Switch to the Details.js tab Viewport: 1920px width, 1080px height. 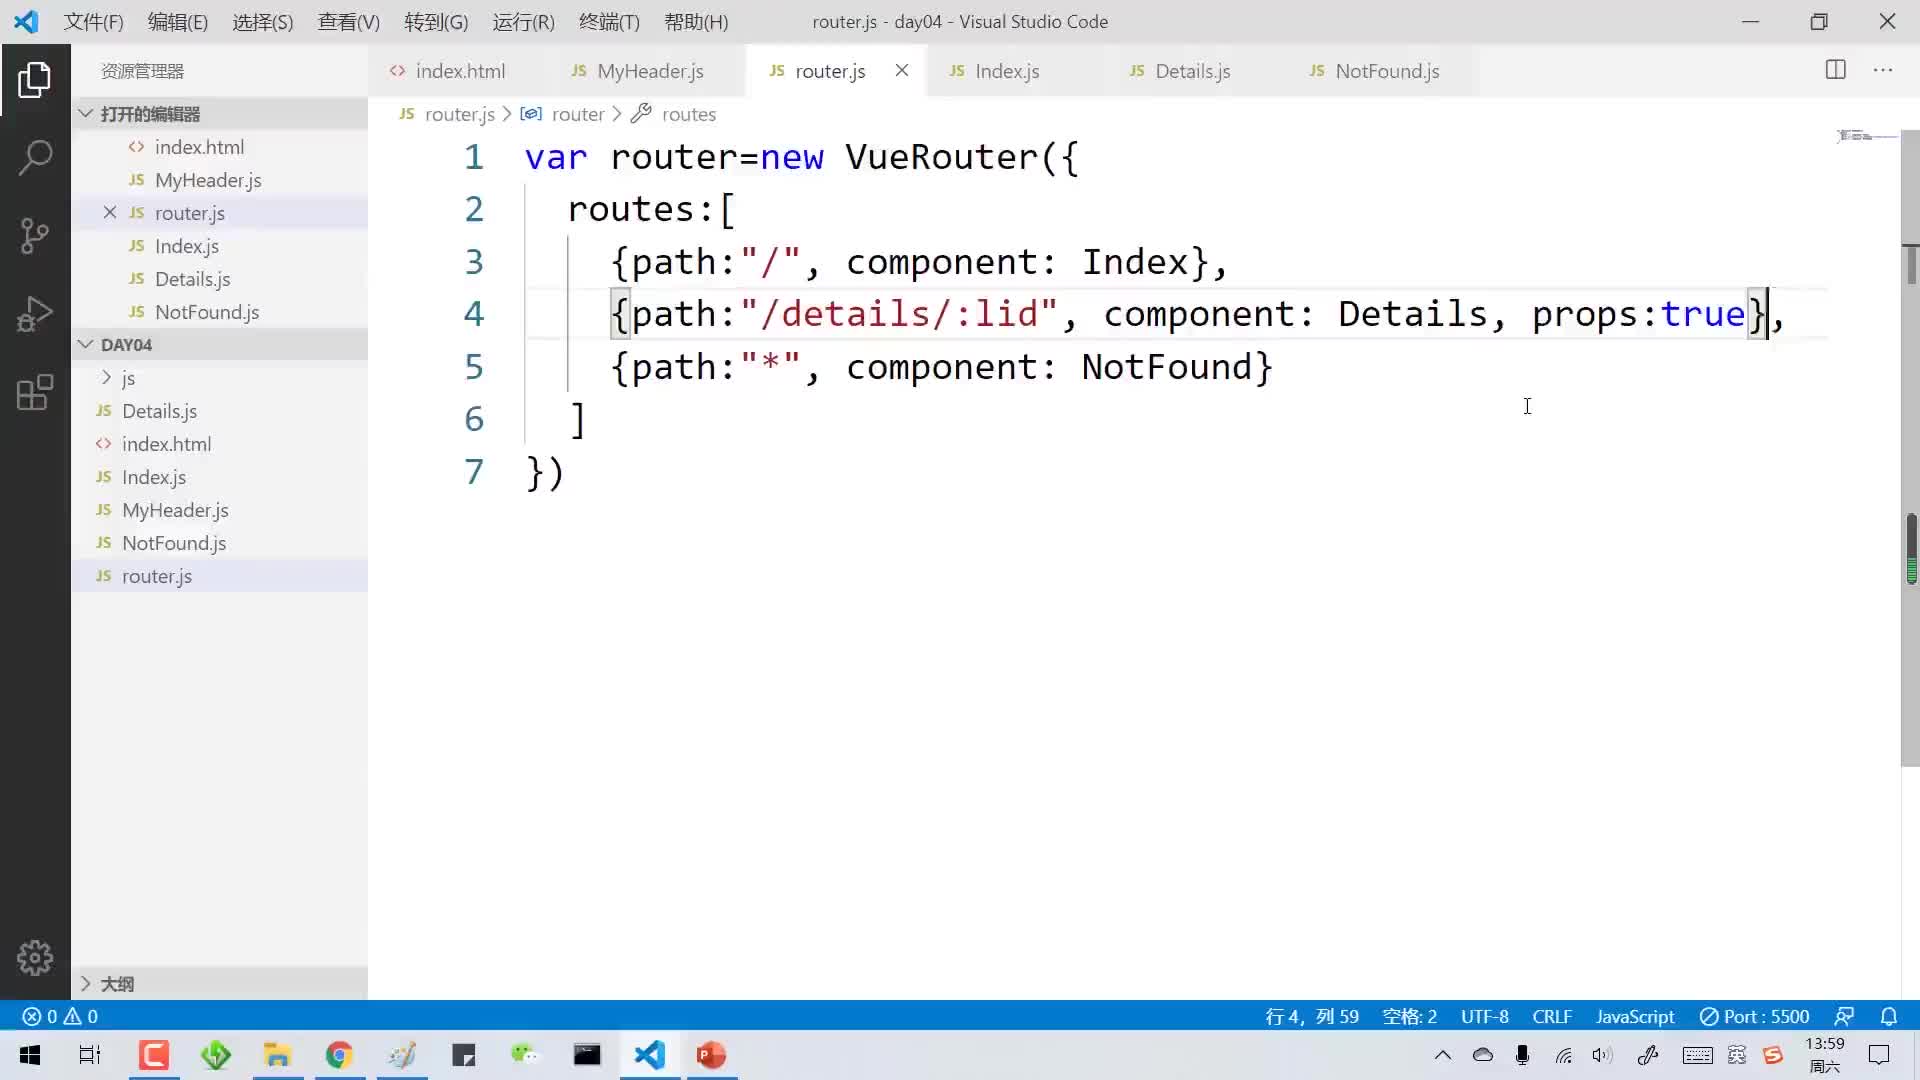pyautogui.click(x=1196, y=71)
